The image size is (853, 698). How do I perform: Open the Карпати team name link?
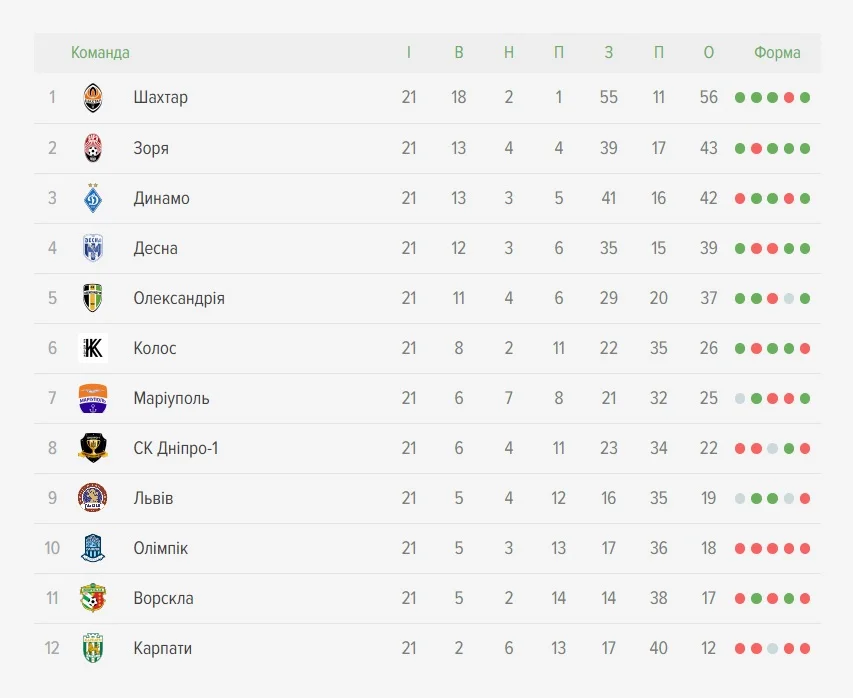(162, 648)
